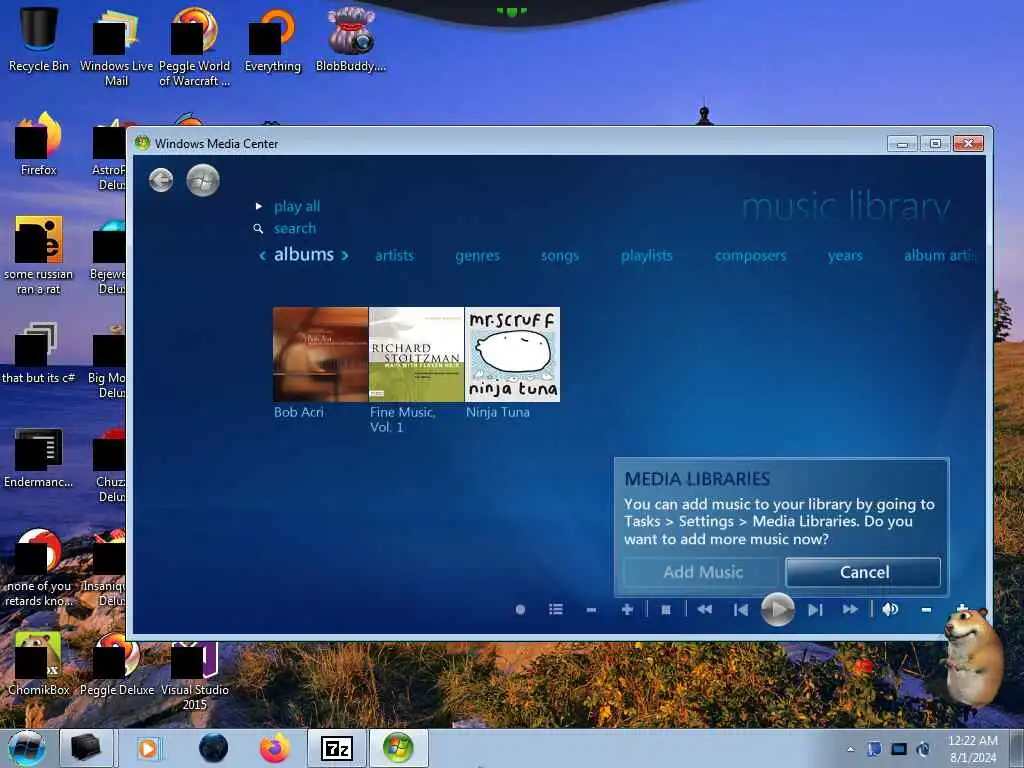Image resolution: width=1024 pixels, height=768 pixels.
Task: Skip to previous track
Action: [741, 610]
